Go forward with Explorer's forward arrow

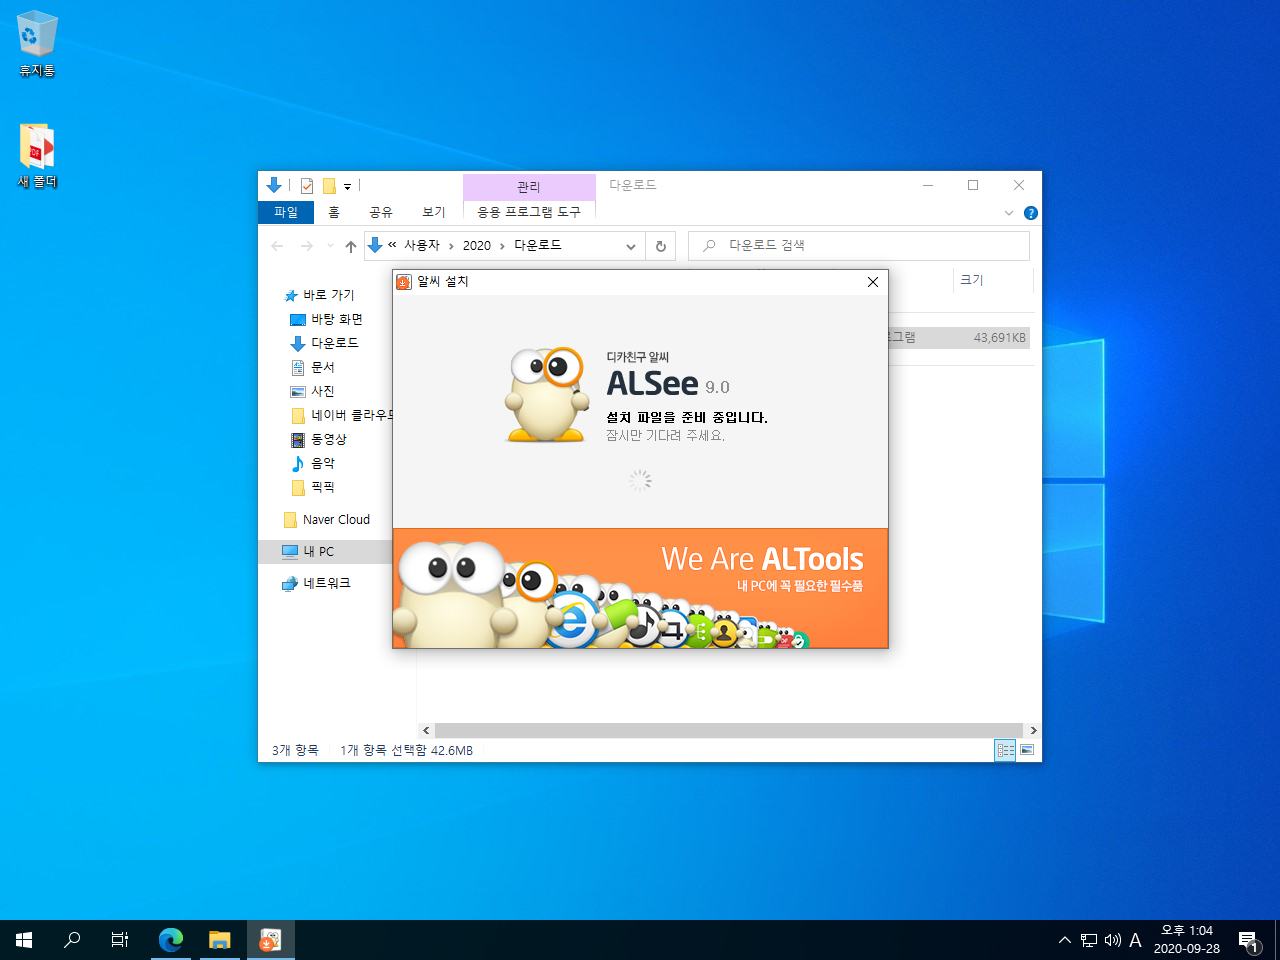[x=307, y=246]
